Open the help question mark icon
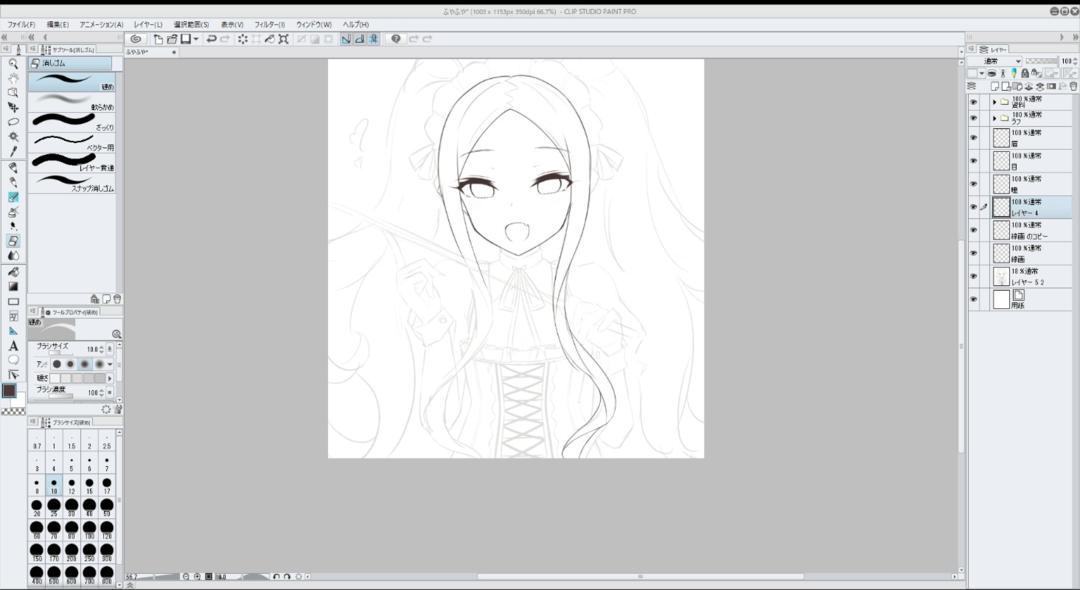The width and height of the screenshot is (1080, 590). (x=395, y=39)
